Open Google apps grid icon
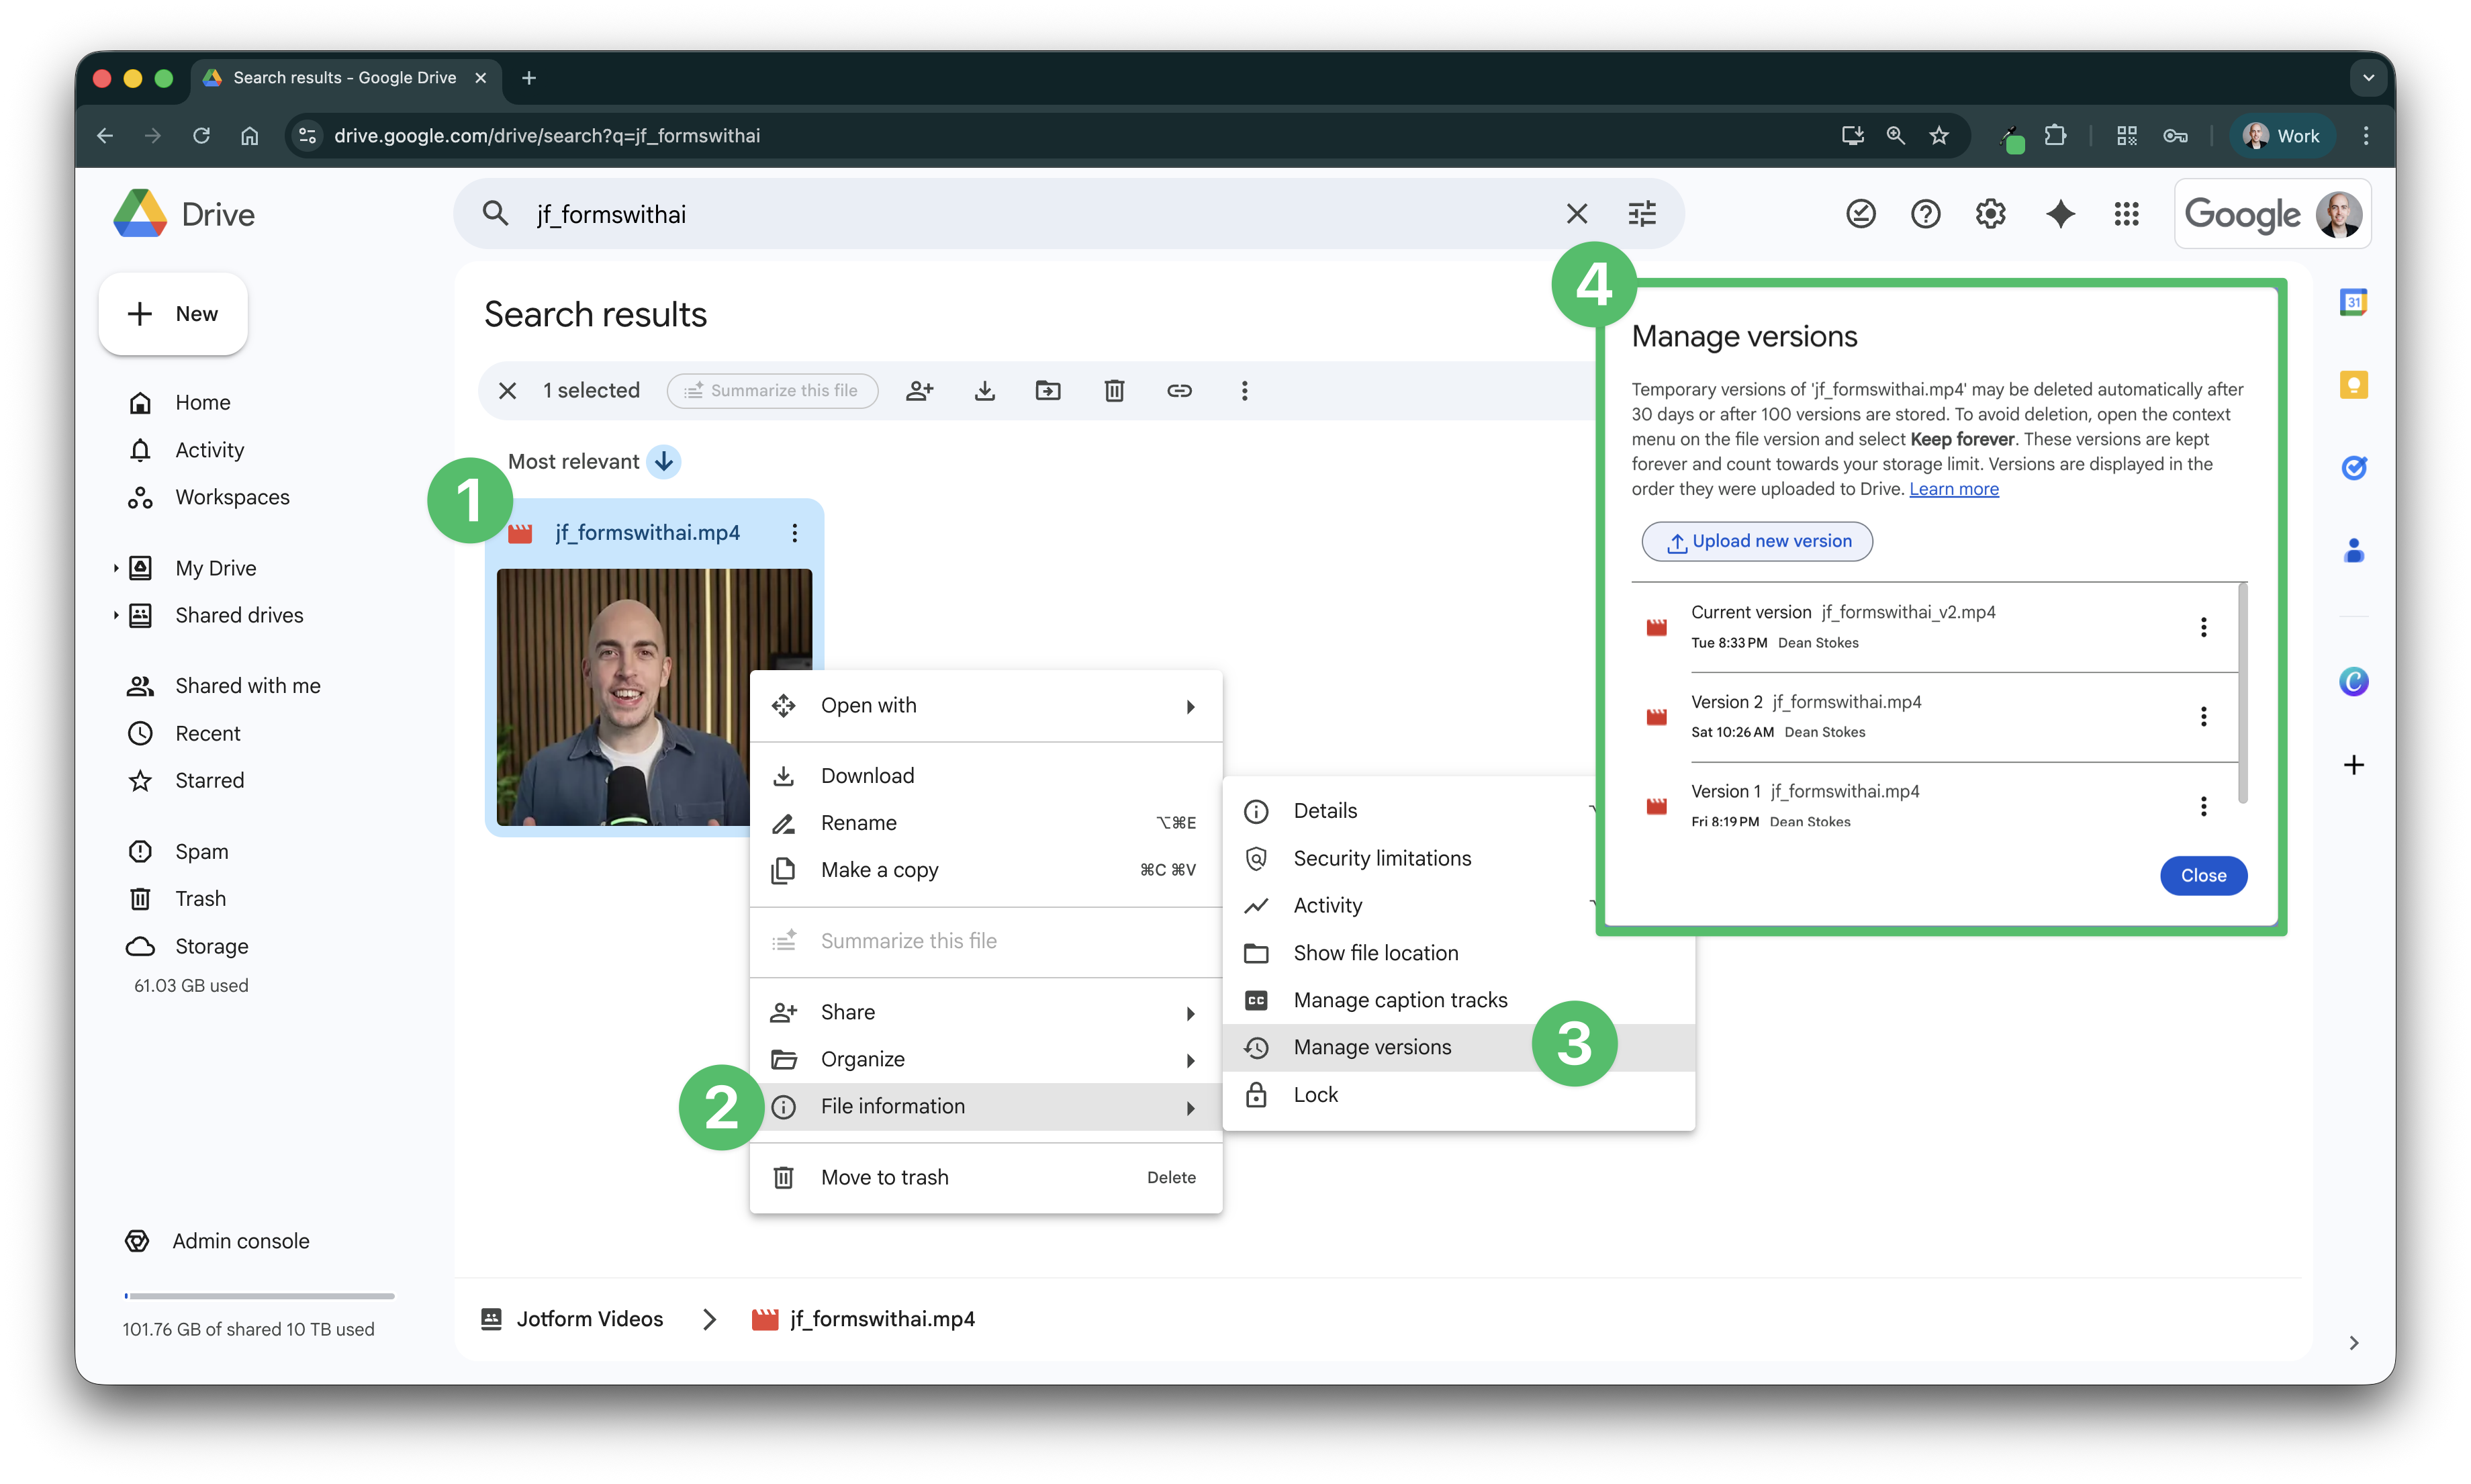The width and height of the screenshot is (2471, 1484). [x=2126, y=214]
